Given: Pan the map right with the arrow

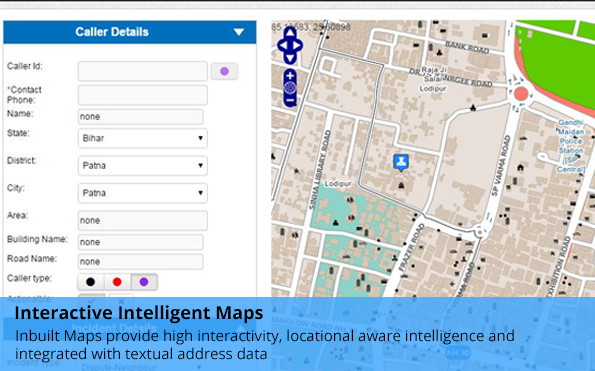Looking at the screenshot, I should tap(298, 46).
